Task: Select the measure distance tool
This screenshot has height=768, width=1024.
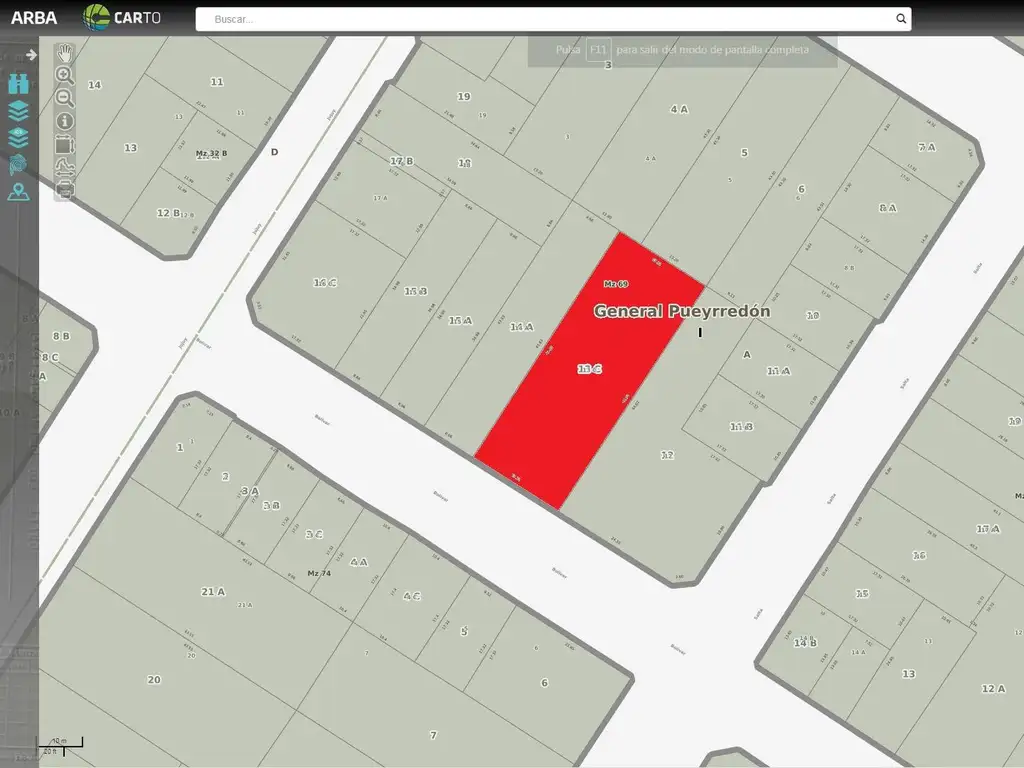Action: tap(65, 167)
